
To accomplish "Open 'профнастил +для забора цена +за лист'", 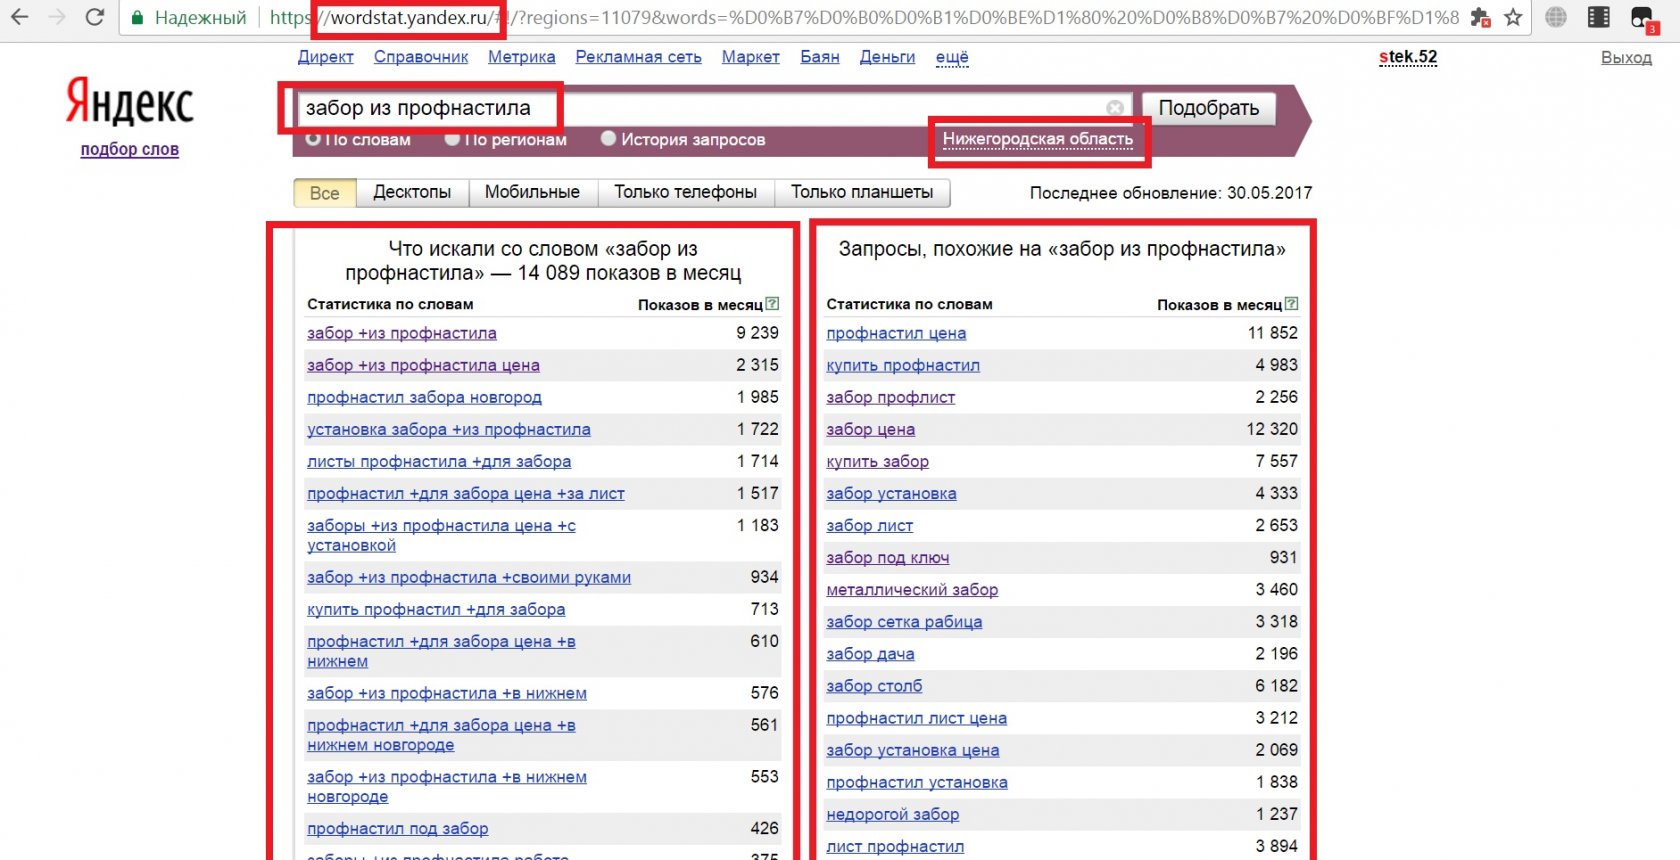I will click(466, 493).
